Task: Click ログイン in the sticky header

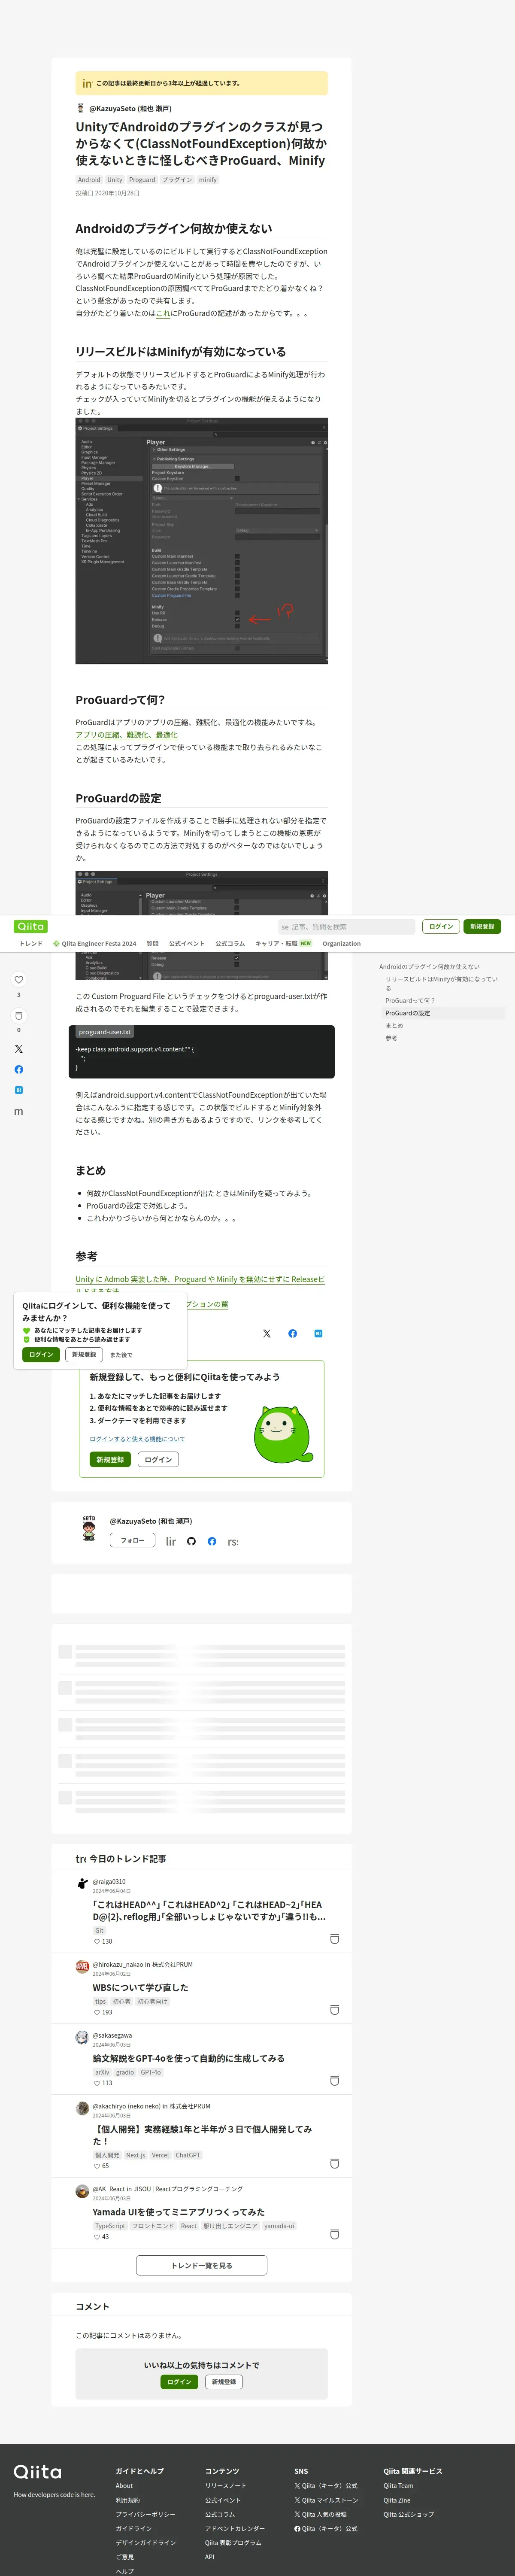Action: coord(441,927)
